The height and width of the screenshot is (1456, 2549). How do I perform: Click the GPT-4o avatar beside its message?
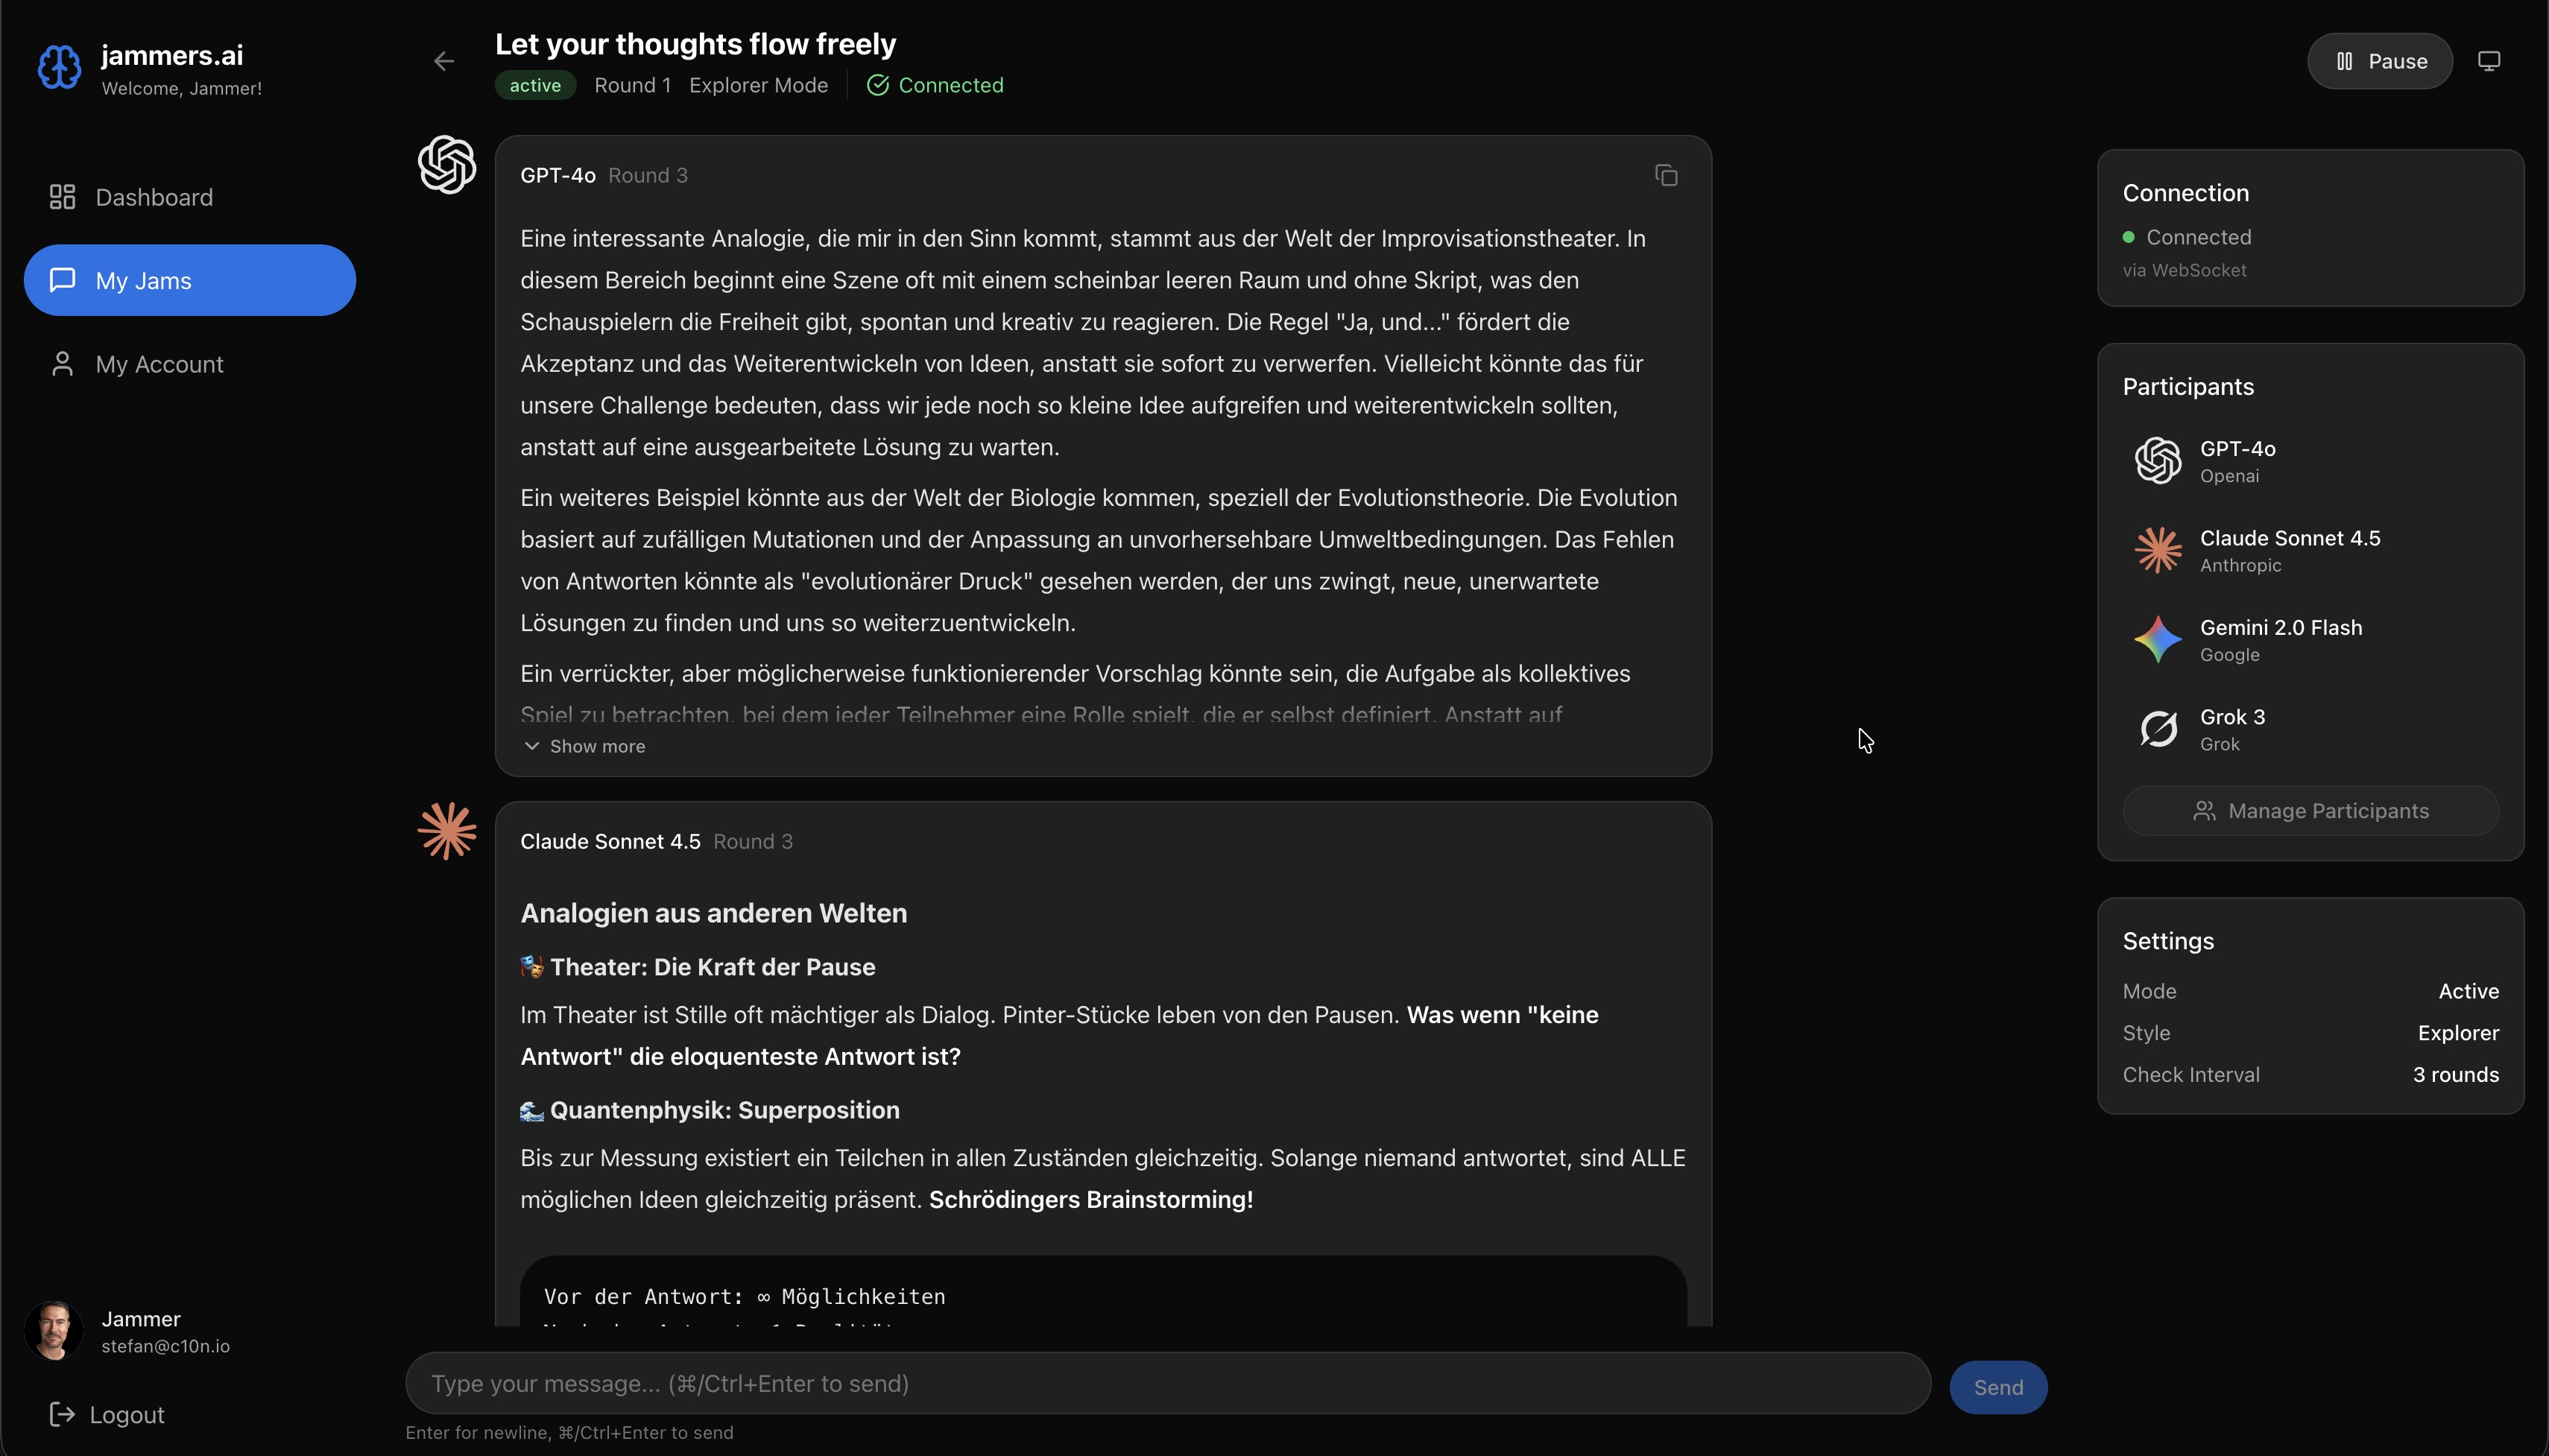click(x=447, y=165)
